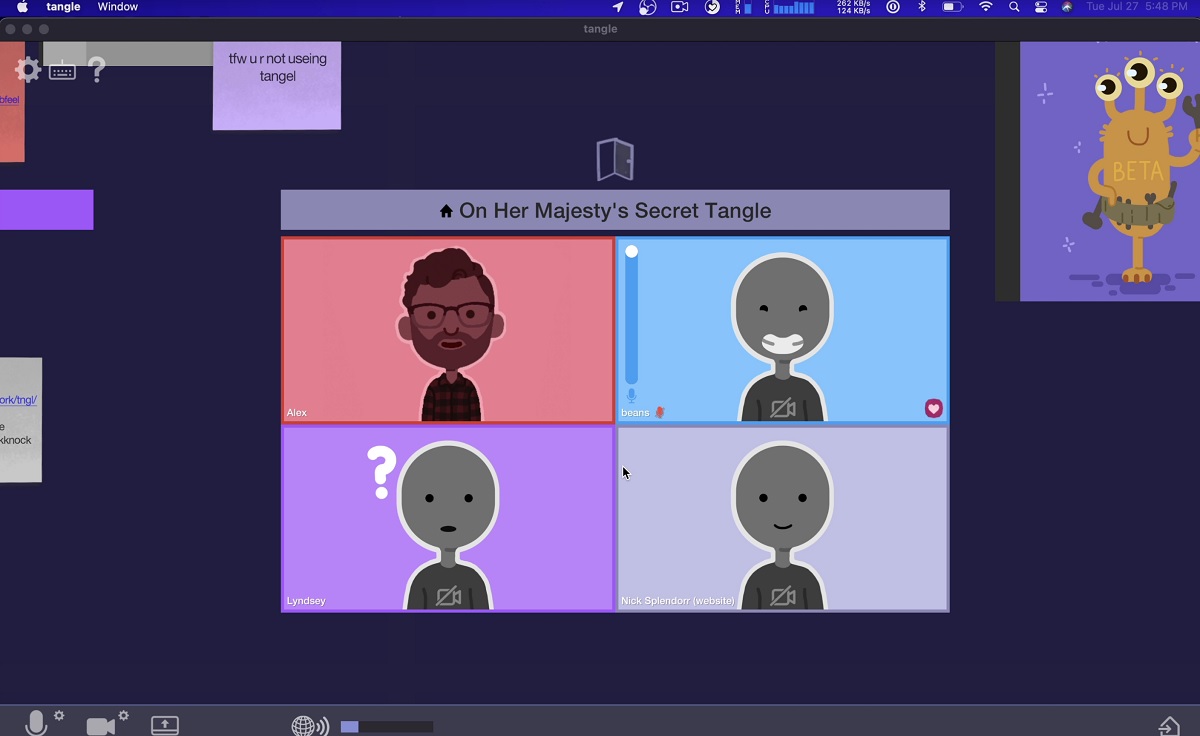Screen dimensions: 1200x736
Task: Click the heart badge on beans' tile
Action: tap(933, 408)
